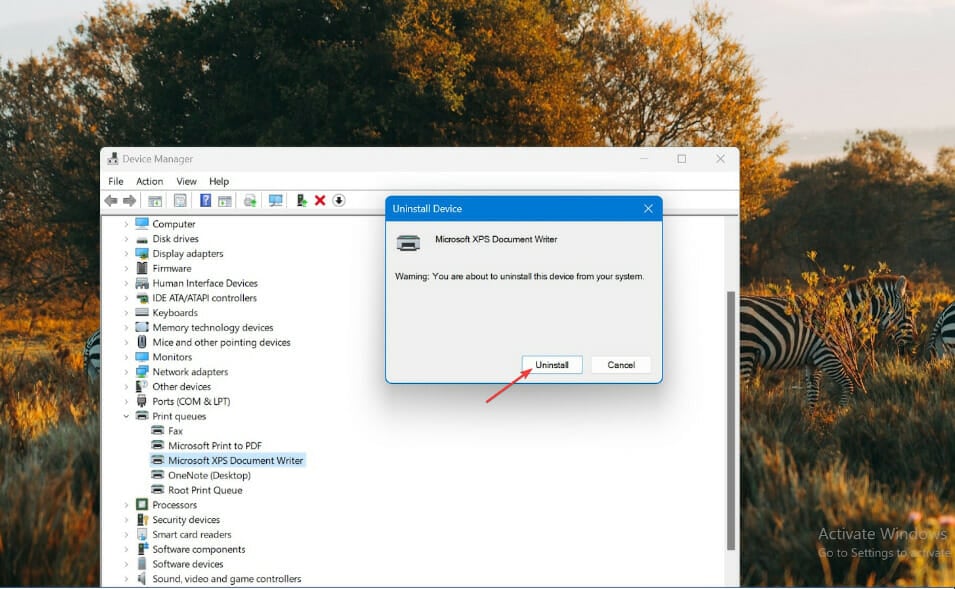Image resolution: width=955 pixels, height=589 pixels.
Task: Click the Properties toolbar icon
Action: 180,200
